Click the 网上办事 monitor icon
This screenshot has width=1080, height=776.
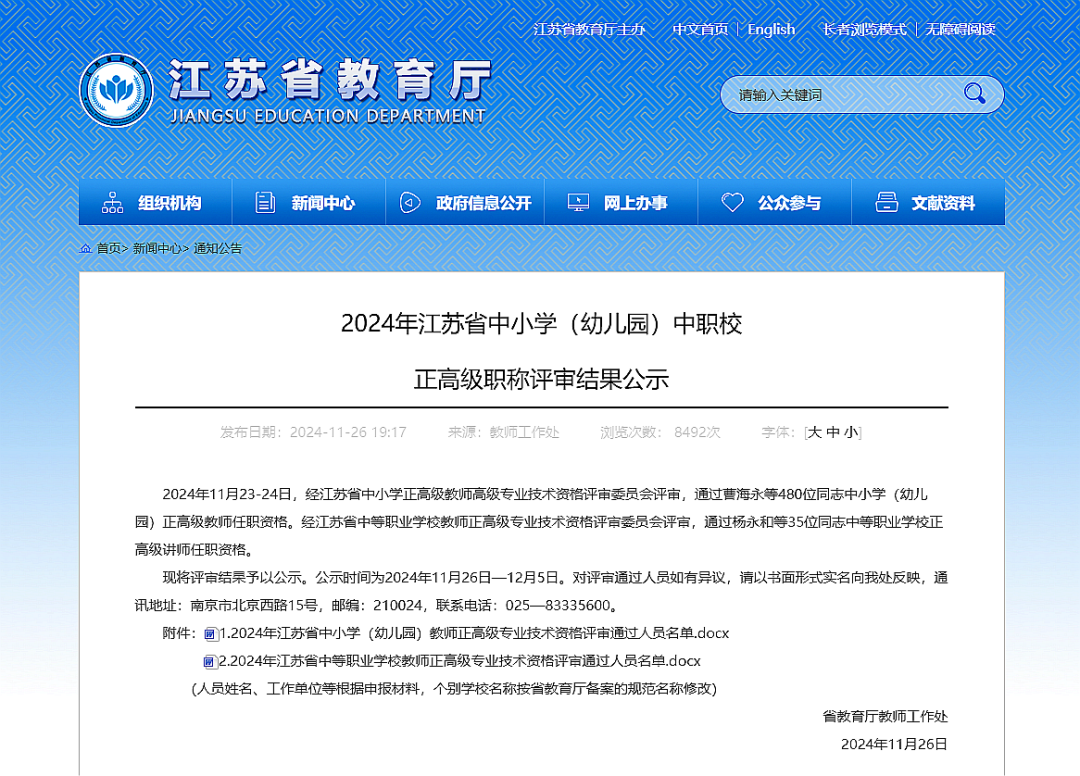pyautogui.click(x=578, y=203)
